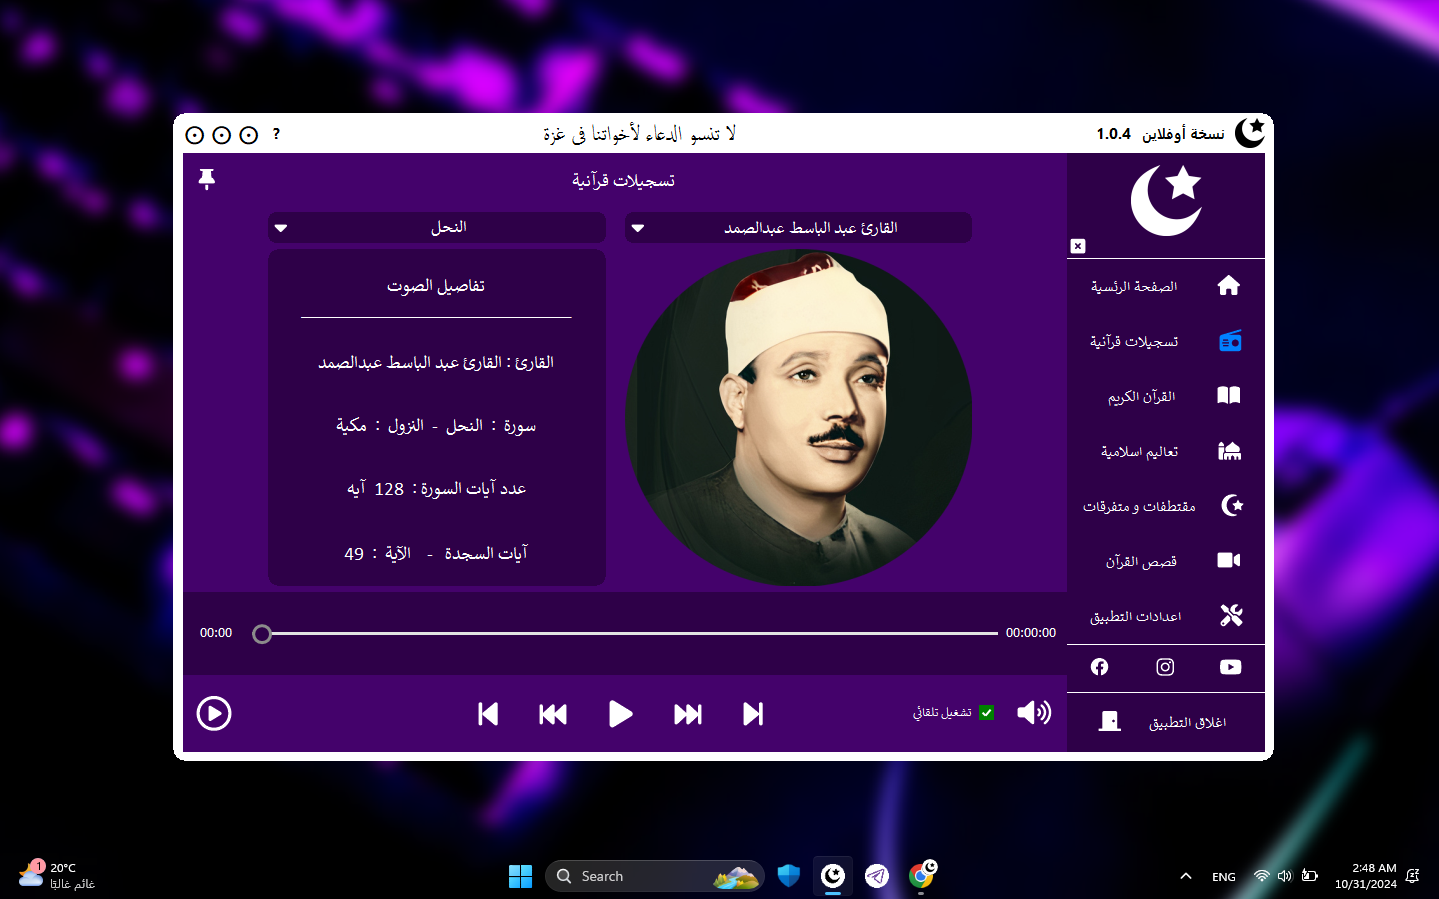The image size is (1439, 899).
Task: Open قصص القرآن via the video camera icon
Action: (x=1229, y=560)
